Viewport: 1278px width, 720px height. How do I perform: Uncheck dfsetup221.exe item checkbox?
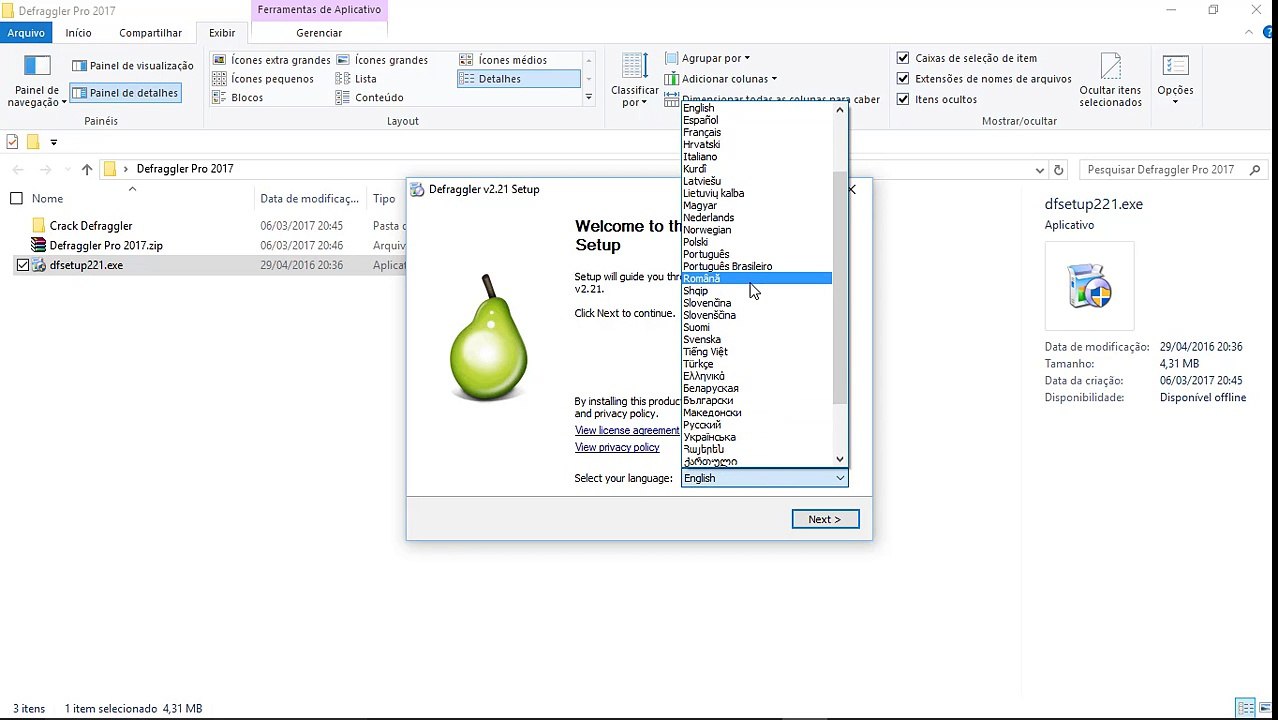point(23,265)
